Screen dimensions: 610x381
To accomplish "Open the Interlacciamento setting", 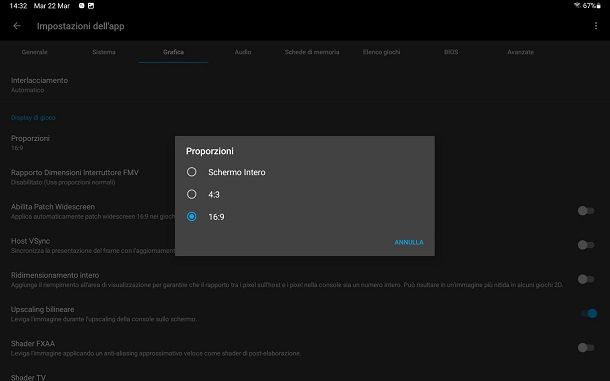I will [x=305, y=84].
